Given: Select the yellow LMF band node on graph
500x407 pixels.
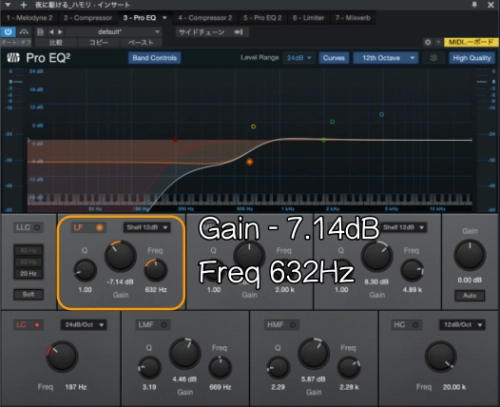Looking at the screenshot, I should pos(253,127).
